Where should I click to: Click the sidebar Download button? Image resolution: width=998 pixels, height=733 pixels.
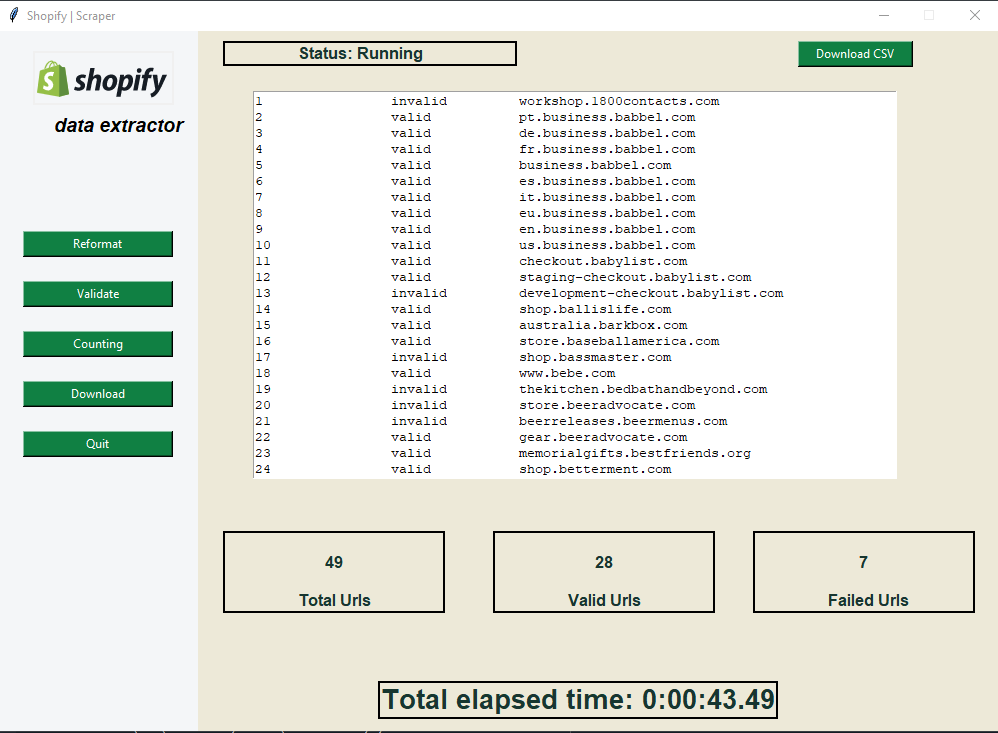(97, 394)
